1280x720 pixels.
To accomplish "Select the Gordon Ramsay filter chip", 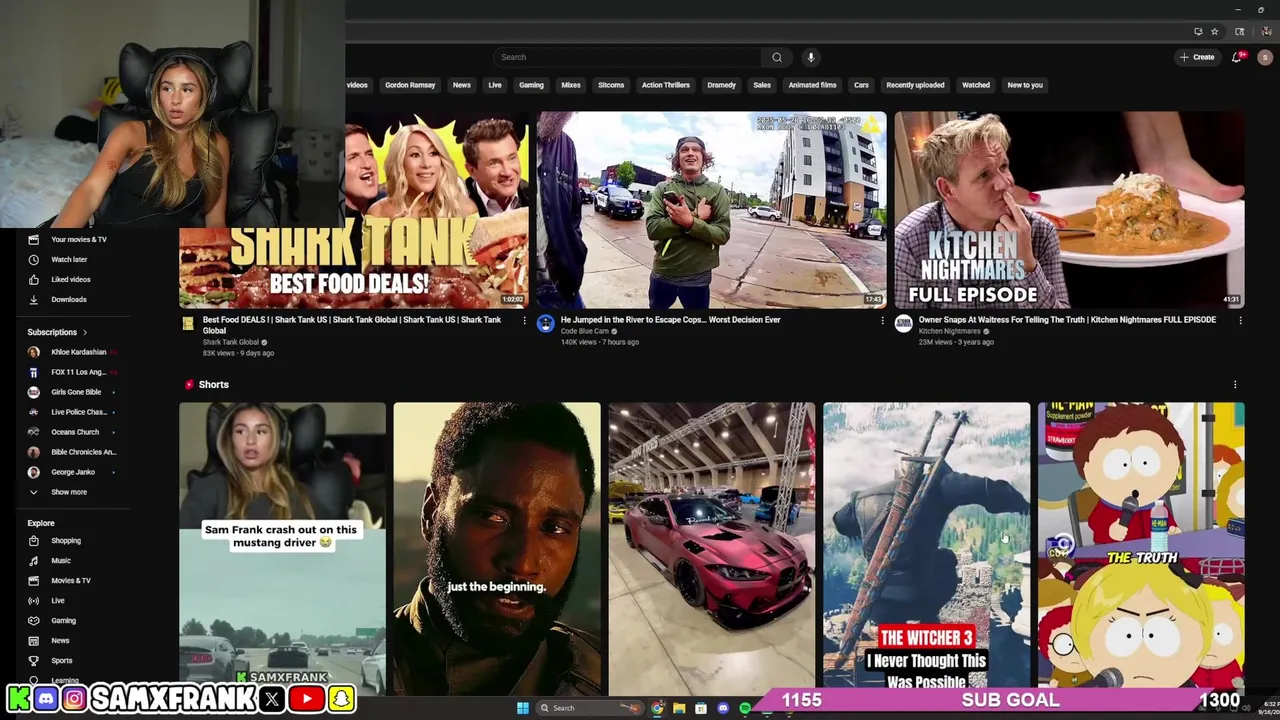I will (x=410, y=85).
